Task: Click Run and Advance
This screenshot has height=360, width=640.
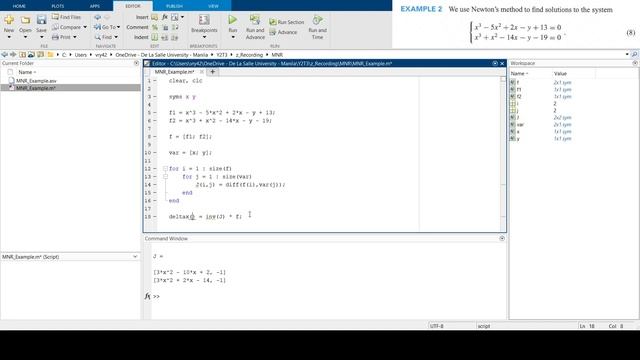Action: pyautogui.click(x=255, y=27)
